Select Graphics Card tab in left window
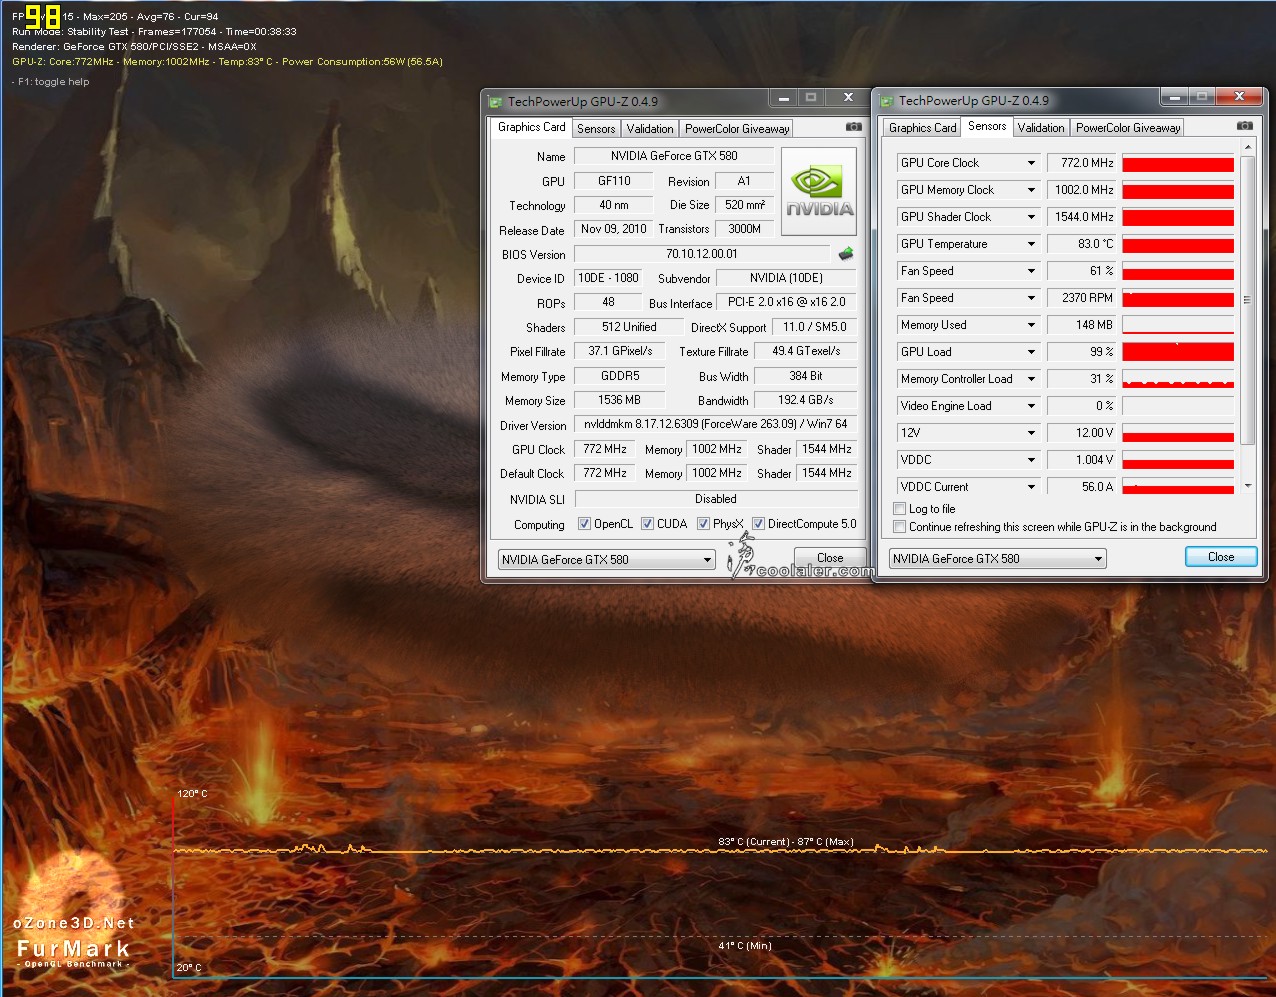Viewport: 1276px width, 997px height. tap(532, 127)
